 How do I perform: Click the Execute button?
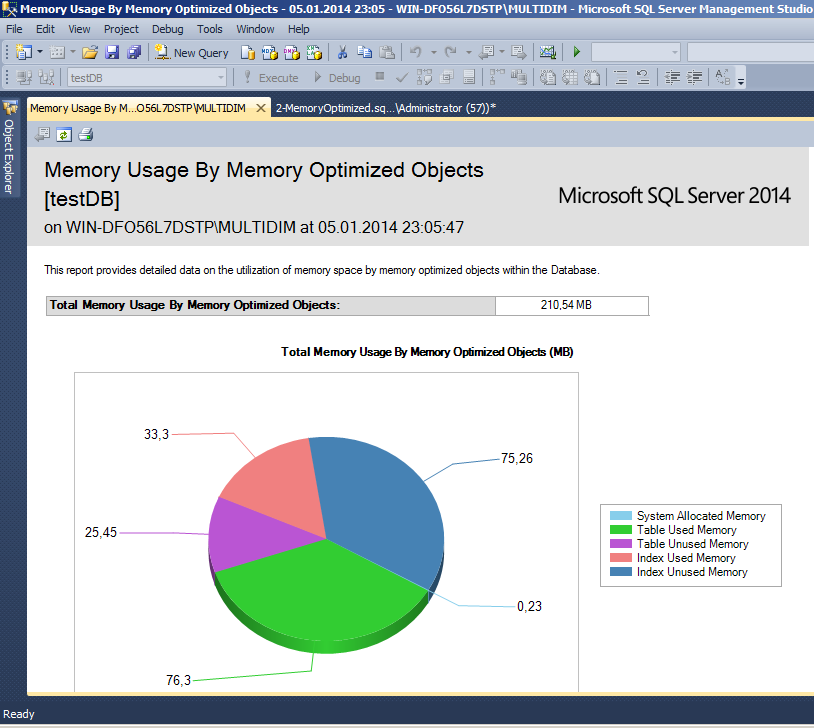pos(270,77)
